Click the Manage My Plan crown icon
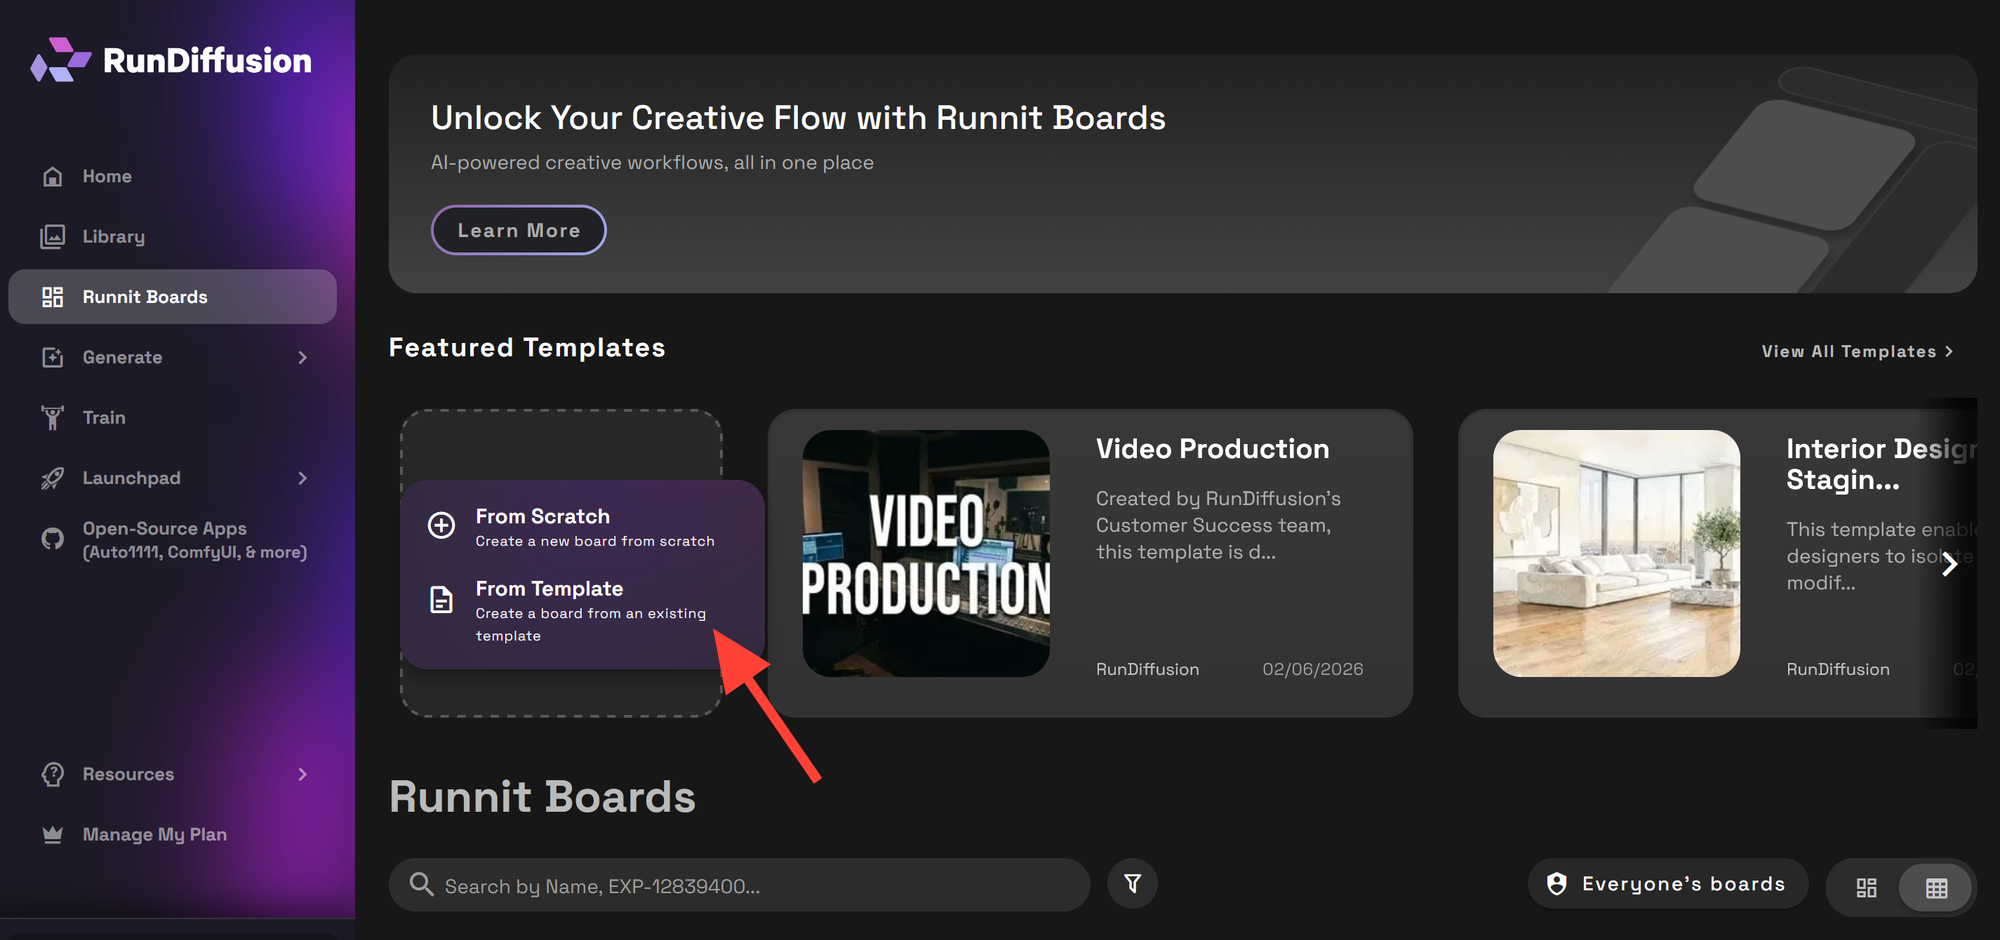Viewport: 2000px width, 940px height. point(52,834)
